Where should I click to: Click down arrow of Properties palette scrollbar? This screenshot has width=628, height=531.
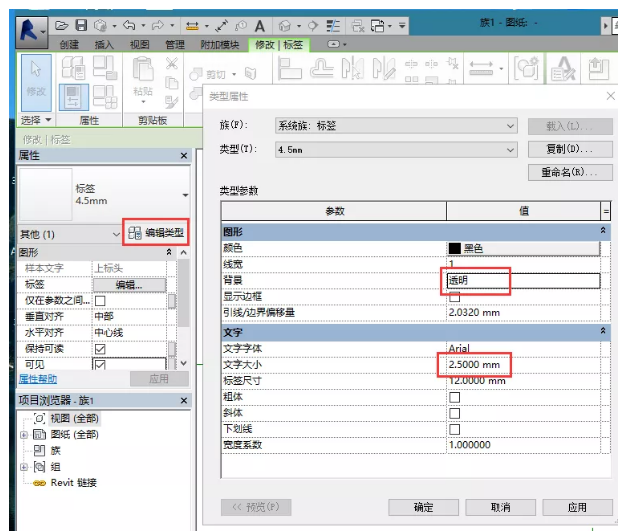coord(183,364)
